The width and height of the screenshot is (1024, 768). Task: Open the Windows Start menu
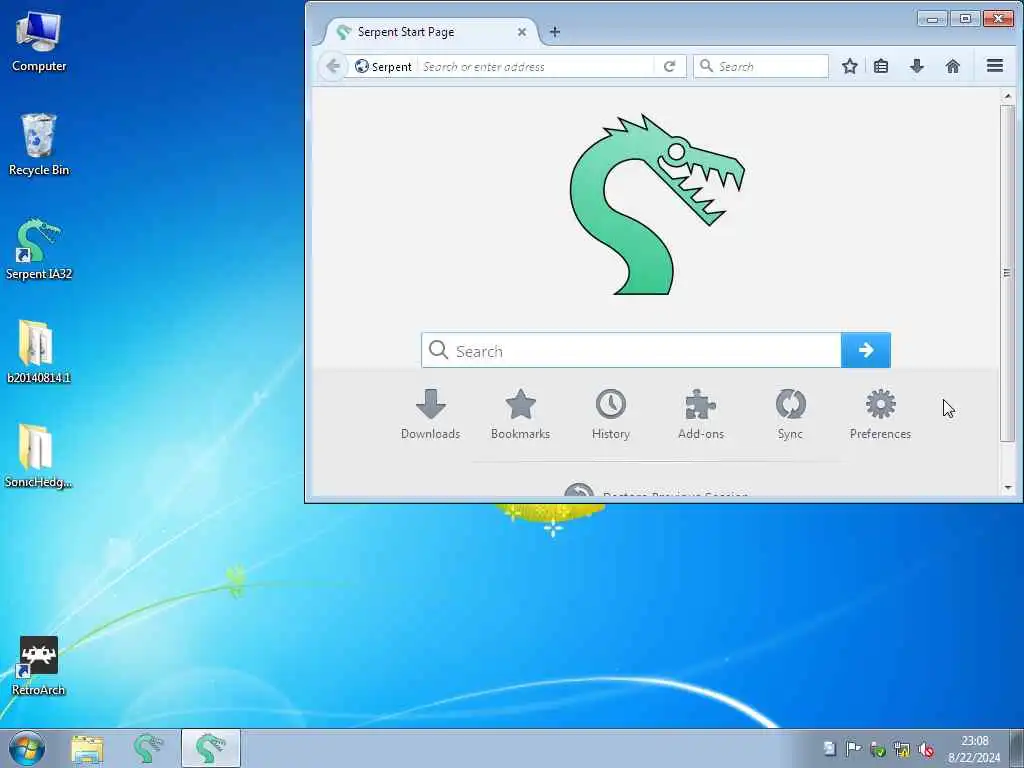(27, 748)
